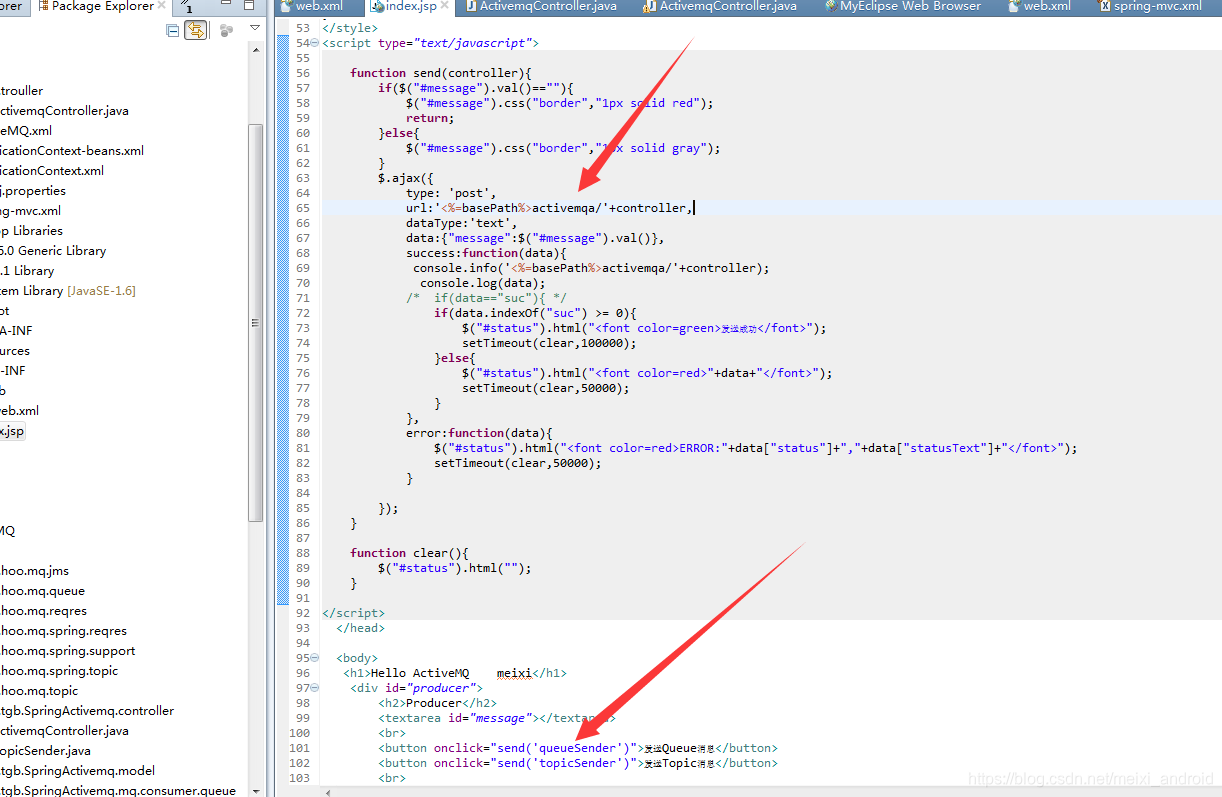1222x797 pixels.
Task: Click the 'error:function(data){' line
Action: pos(479,433)
